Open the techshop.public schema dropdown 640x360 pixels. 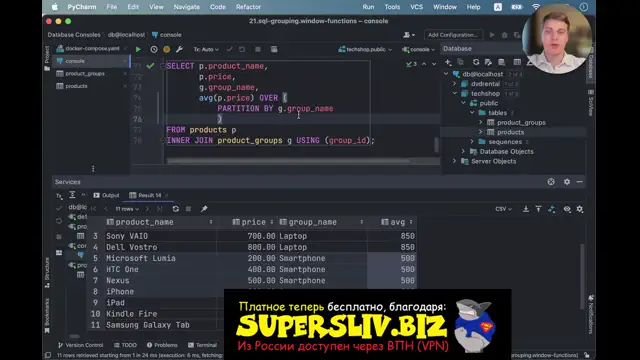click(365, 49)
